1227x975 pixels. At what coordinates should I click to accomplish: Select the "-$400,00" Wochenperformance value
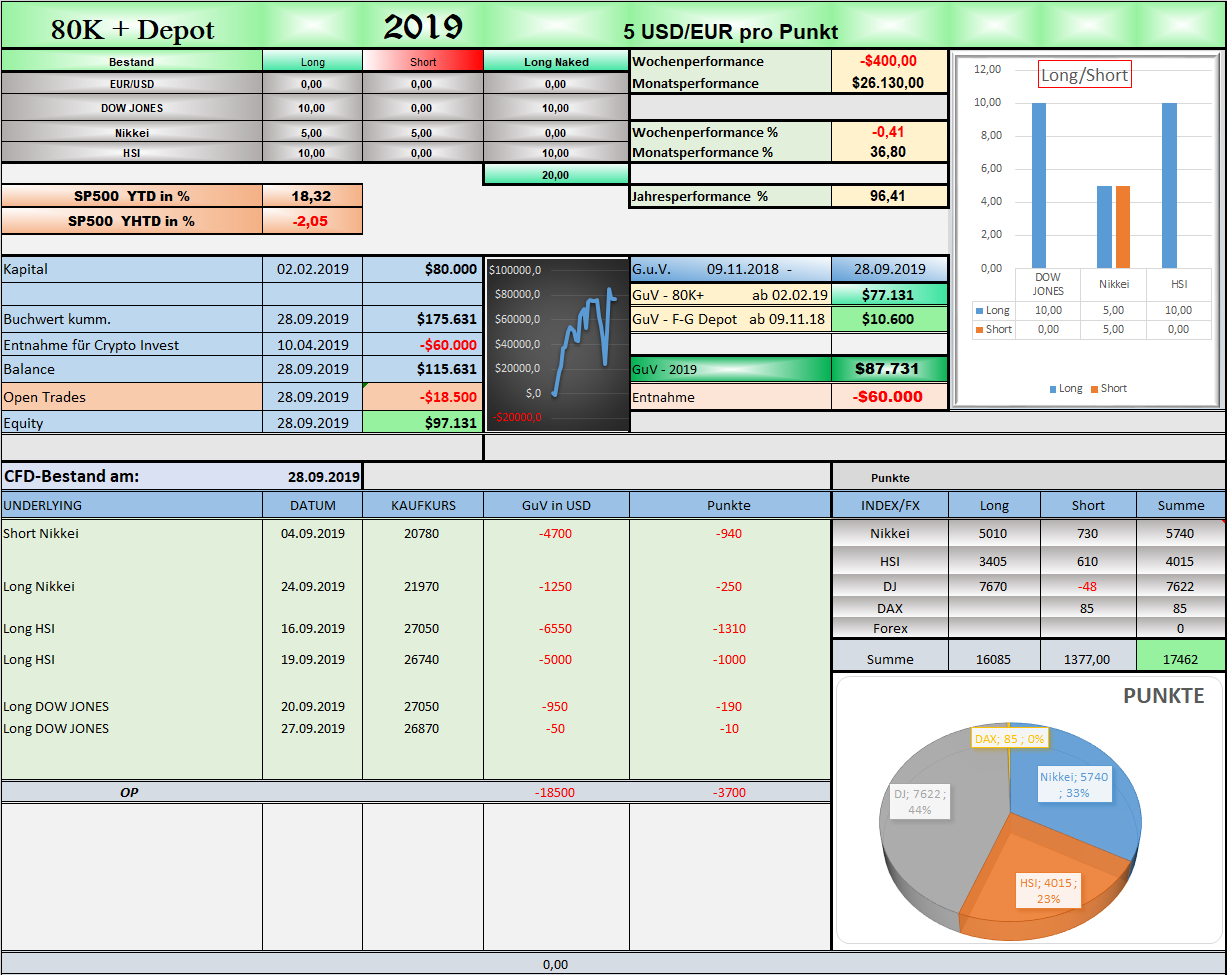(889, 61)
